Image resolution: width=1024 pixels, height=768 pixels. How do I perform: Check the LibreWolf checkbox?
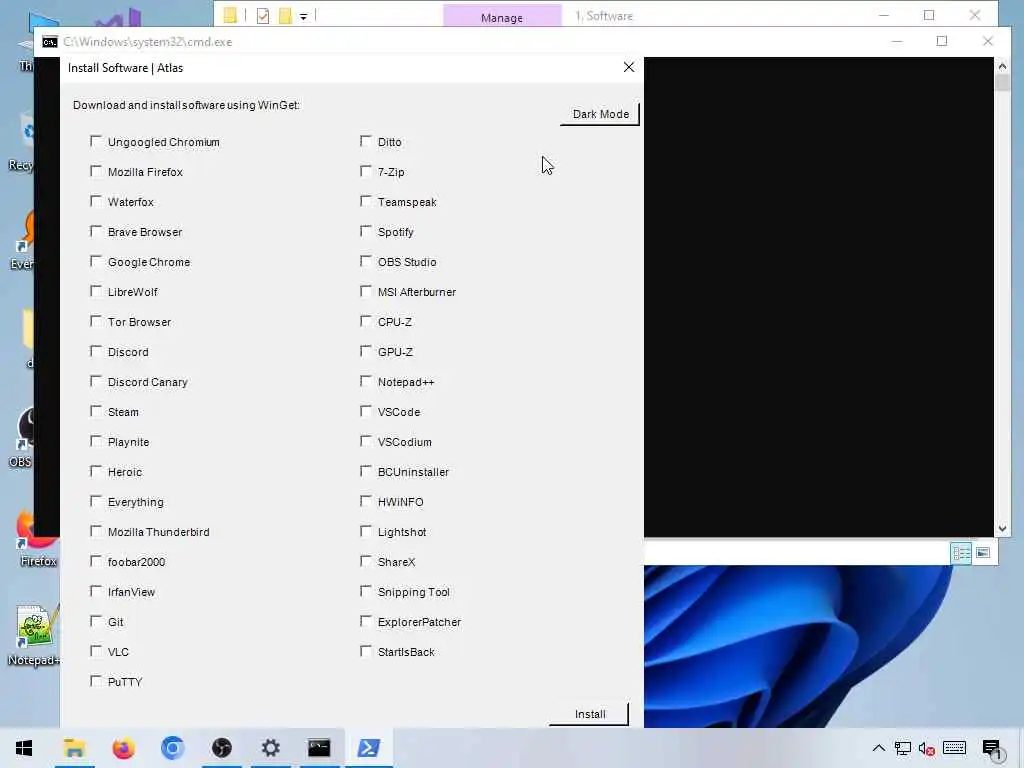tap(96, 291)
